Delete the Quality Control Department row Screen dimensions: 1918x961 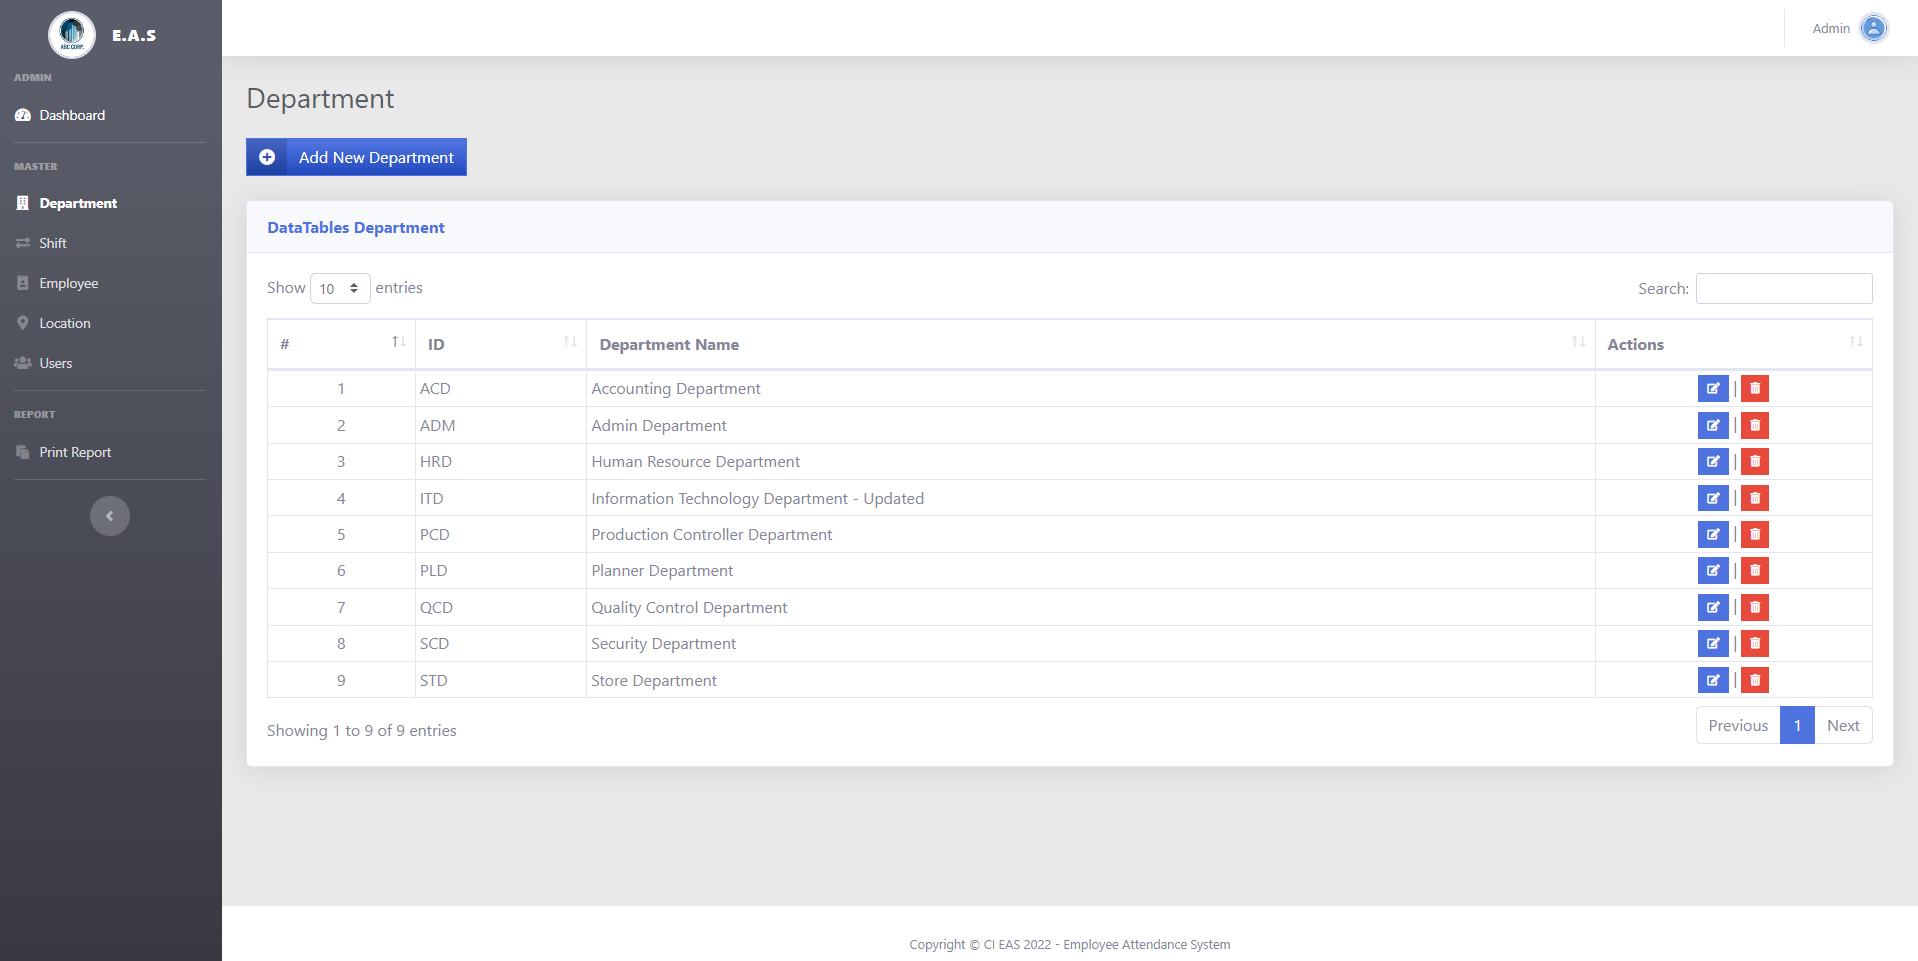tap(1755, 608)
